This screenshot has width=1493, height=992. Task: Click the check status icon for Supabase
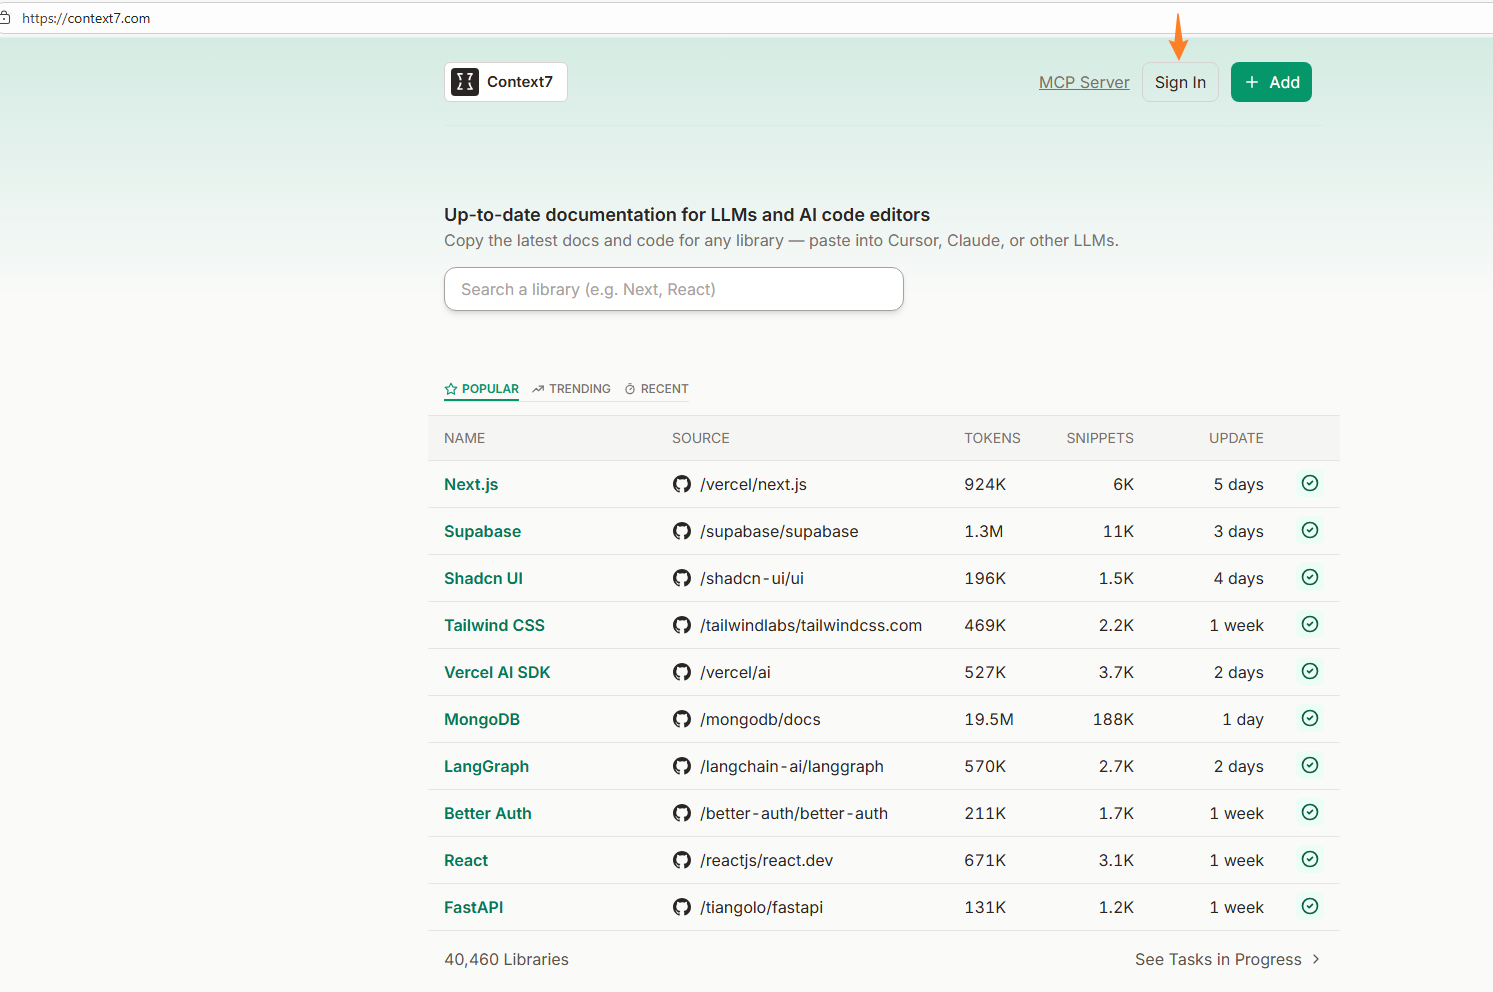(x=1310, y=530)
